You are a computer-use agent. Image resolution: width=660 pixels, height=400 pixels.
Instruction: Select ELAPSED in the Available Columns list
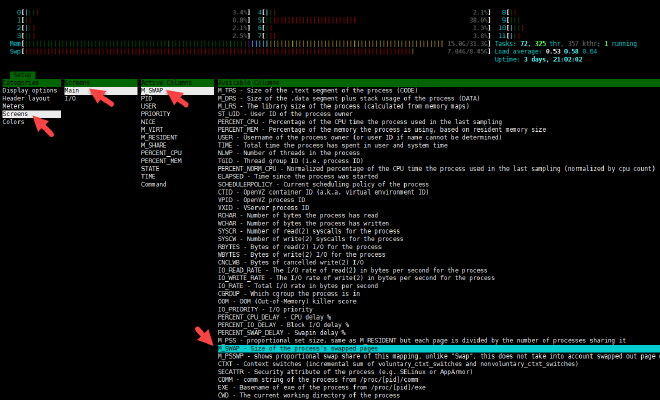233,177
